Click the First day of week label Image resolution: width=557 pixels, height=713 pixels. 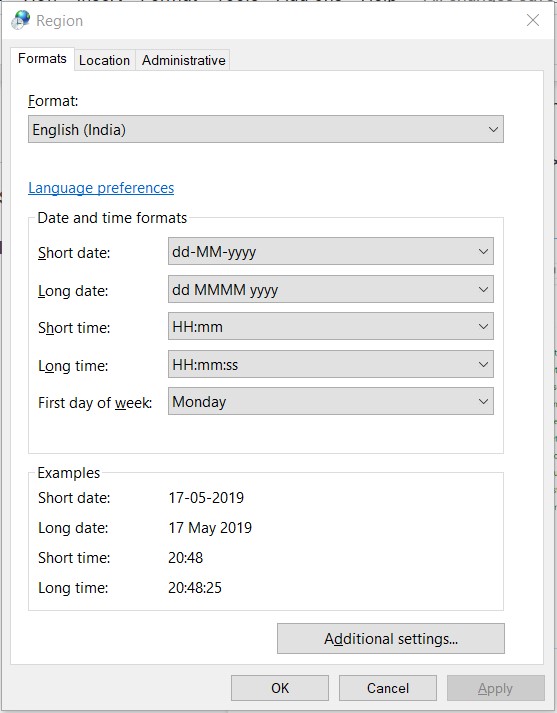tap(95, 402)
